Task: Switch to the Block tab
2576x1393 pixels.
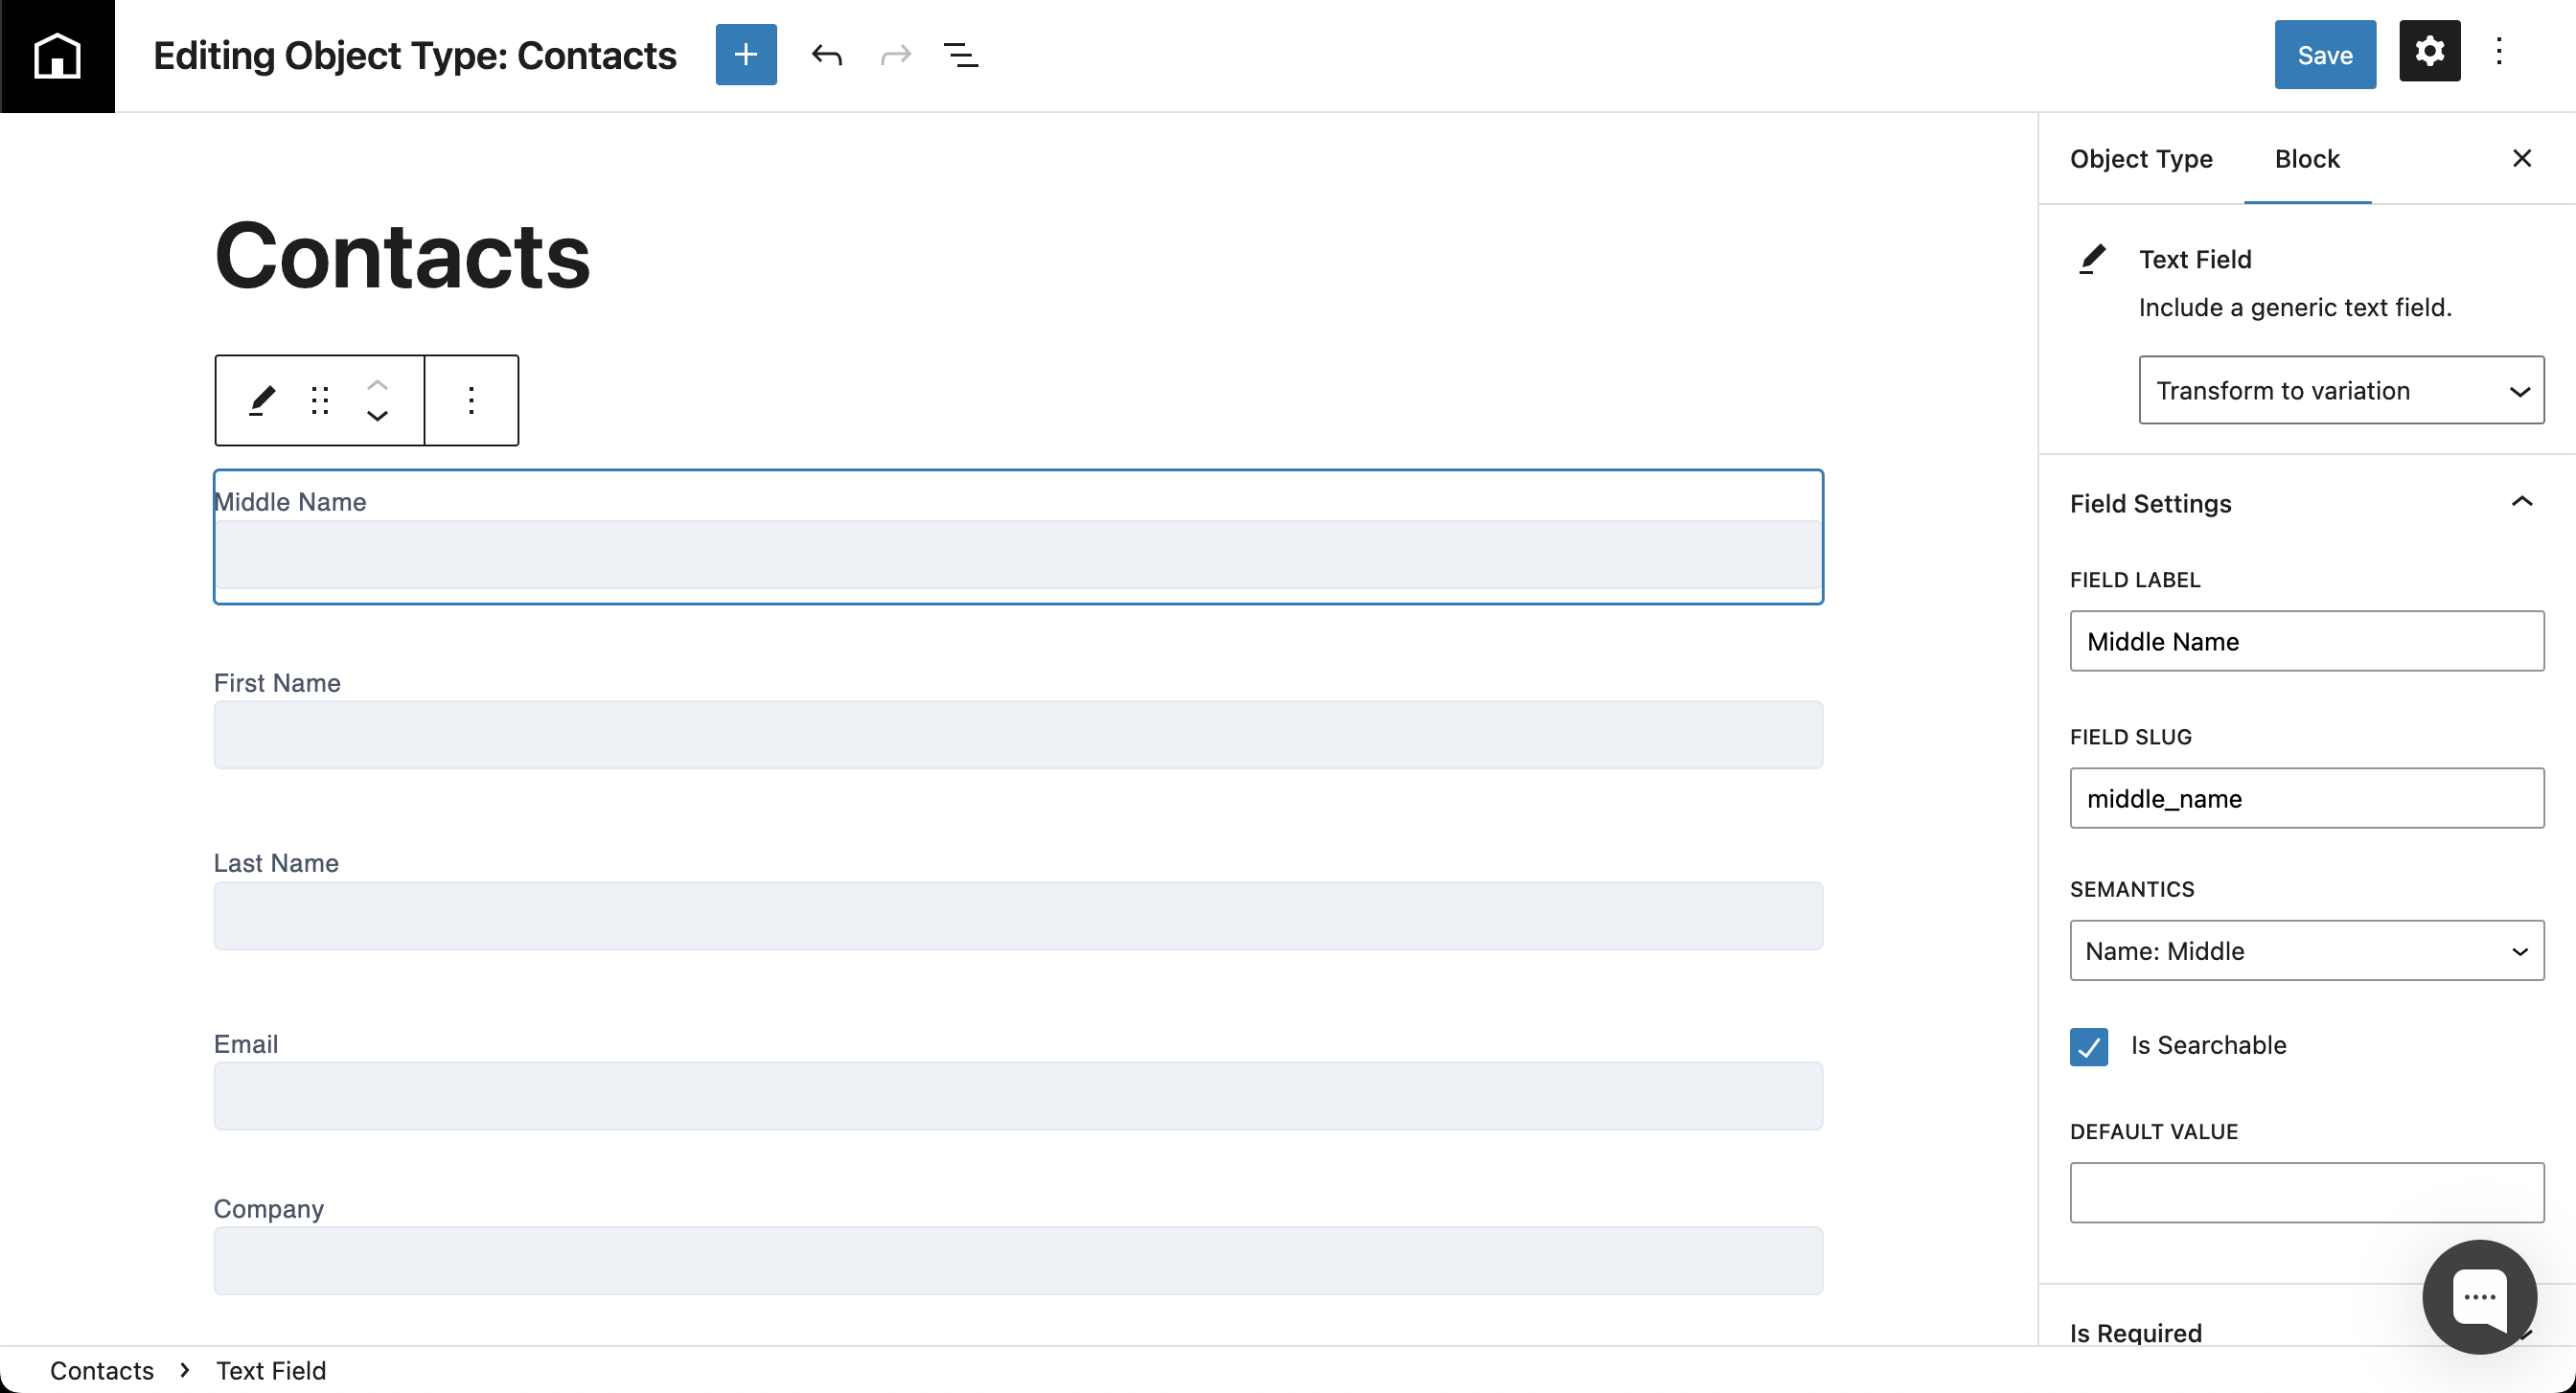Action: [x=2308, y=158]
